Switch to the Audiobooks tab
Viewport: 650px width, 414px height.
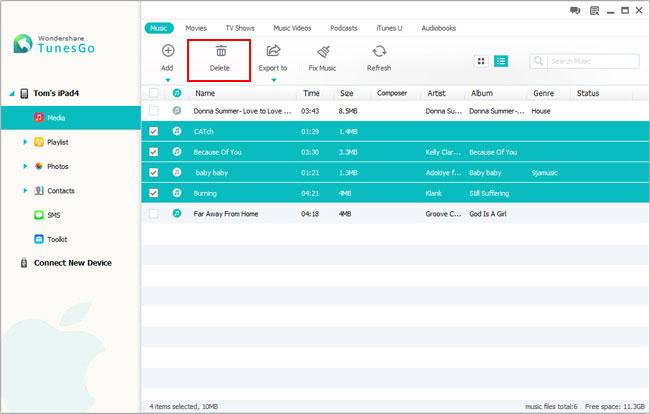[439, 28]
